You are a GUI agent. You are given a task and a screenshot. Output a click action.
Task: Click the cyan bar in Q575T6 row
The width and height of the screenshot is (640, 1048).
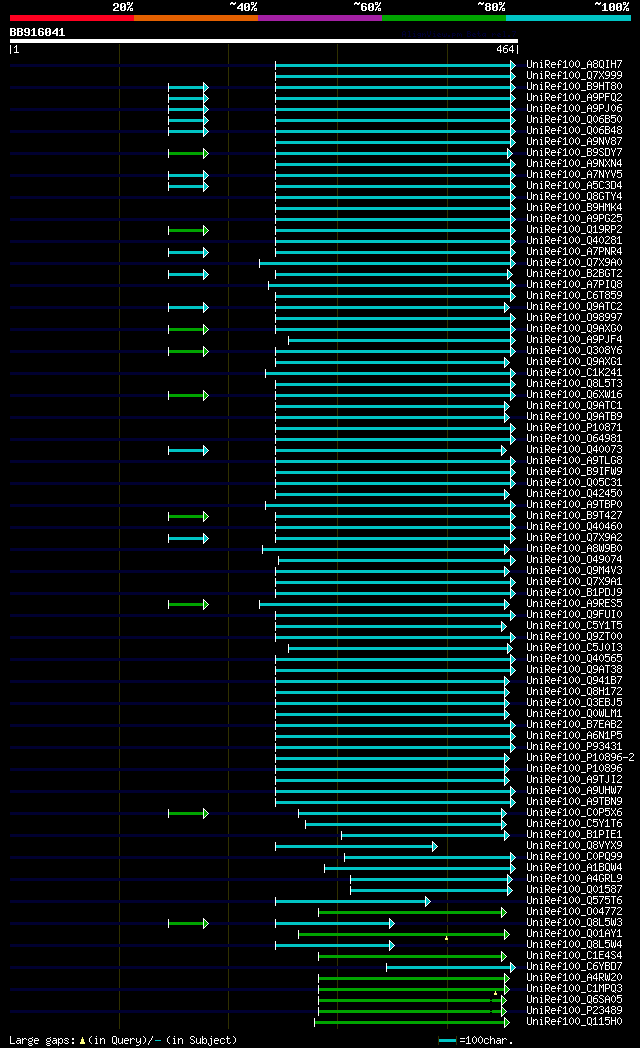pyautogui.click(x=353, y=902)
